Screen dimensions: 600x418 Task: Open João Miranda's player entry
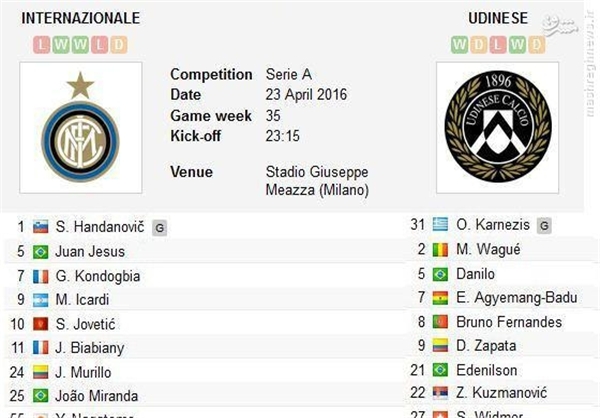(x=98, y=395)
